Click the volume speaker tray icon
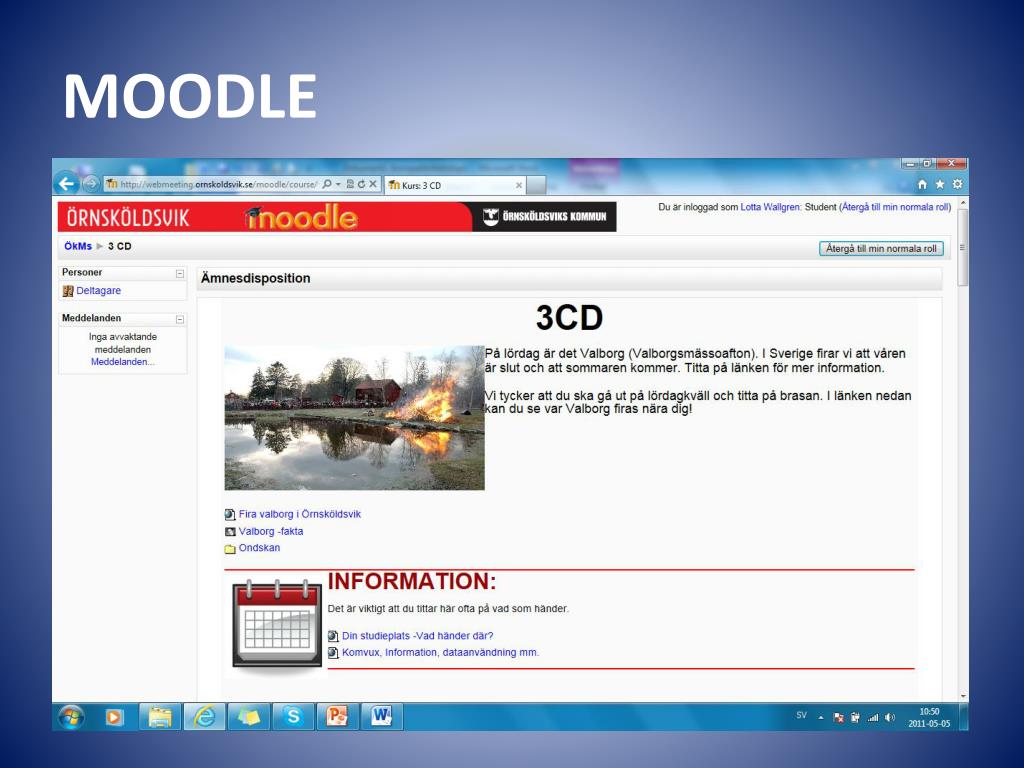1024x768 pixels. pos(889,718)
